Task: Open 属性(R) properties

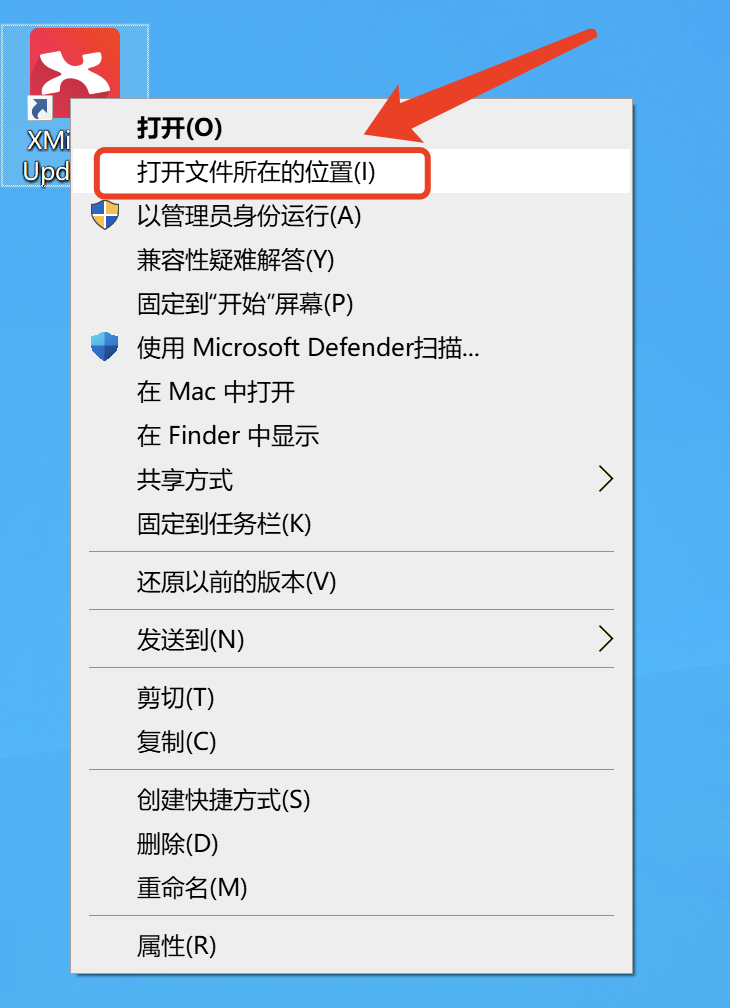Action: 176,946
